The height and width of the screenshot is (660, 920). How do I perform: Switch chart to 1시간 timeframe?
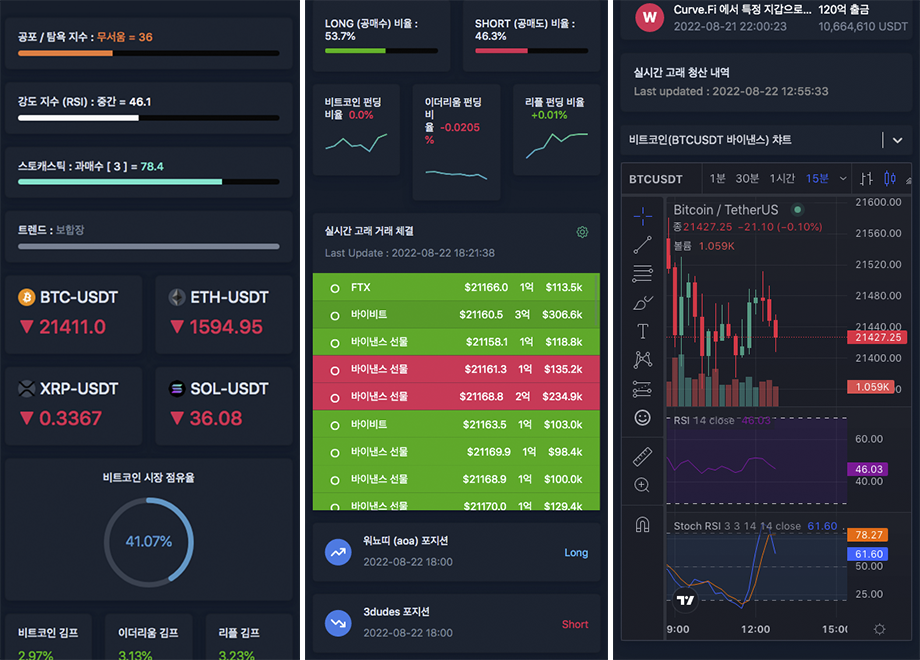[782, 179]
